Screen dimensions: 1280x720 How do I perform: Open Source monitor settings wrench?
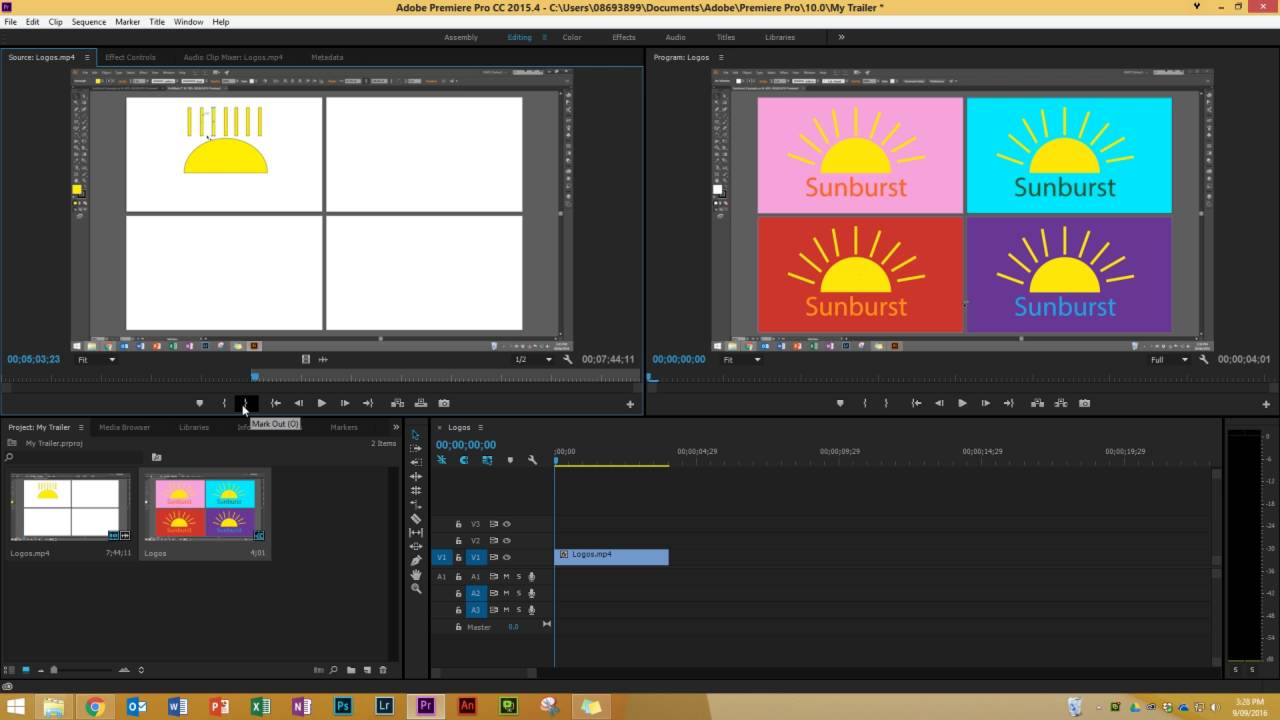(x=568, y=359)
